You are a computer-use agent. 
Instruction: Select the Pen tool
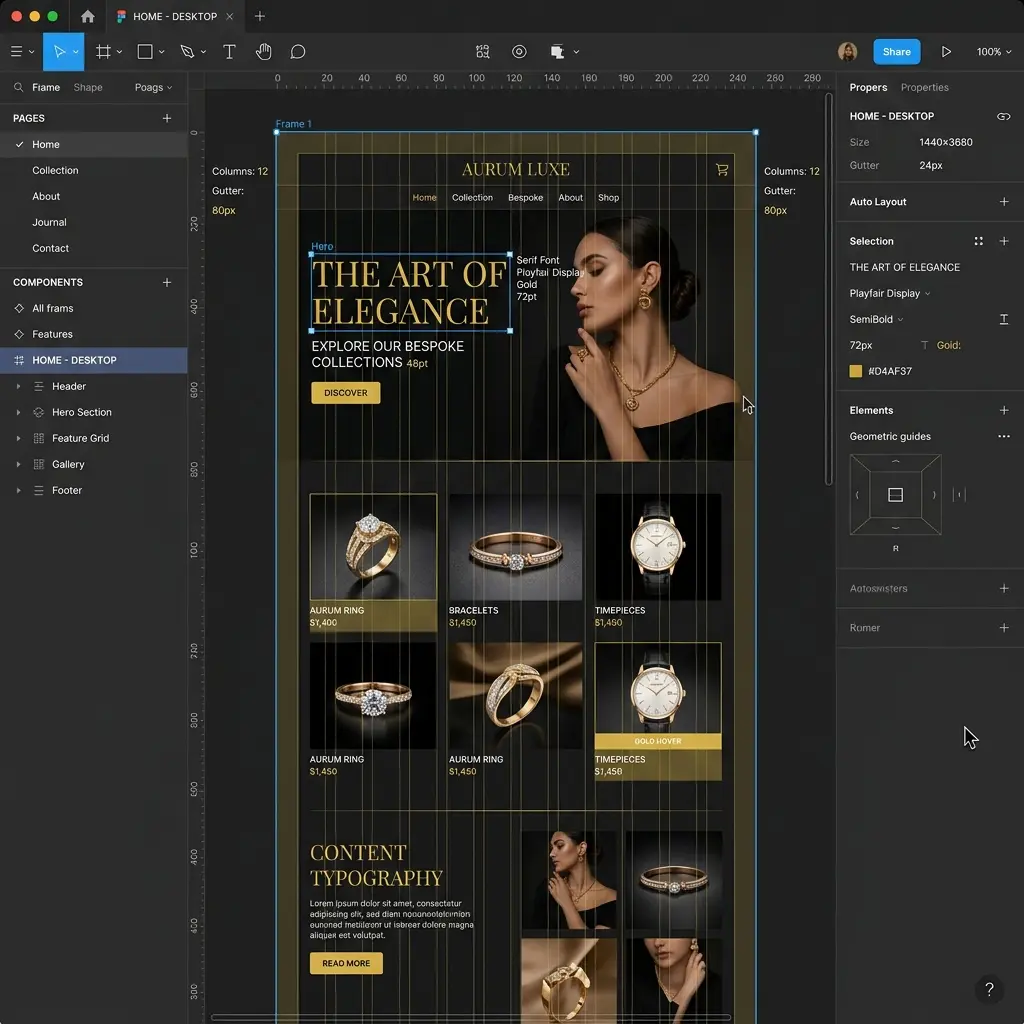(187, 52)
